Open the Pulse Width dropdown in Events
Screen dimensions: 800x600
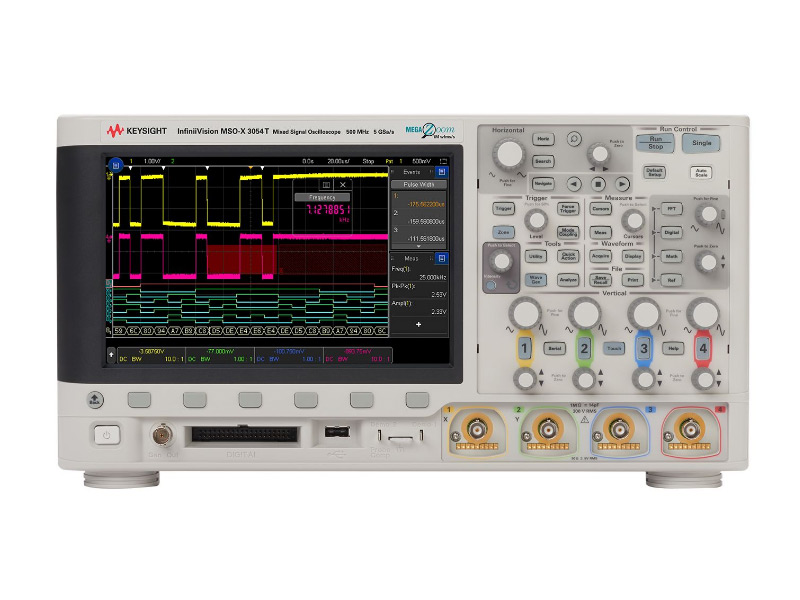418,184
